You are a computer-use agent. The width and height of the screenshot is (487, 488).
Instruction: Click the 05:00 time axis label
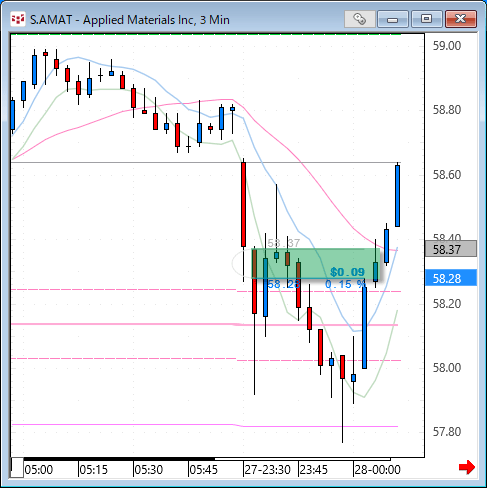click(39, 470)
